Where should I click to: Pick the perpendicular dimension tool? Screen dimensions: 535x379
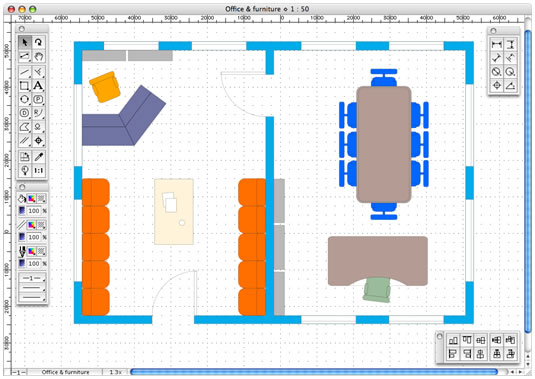[x=510, y=58]
